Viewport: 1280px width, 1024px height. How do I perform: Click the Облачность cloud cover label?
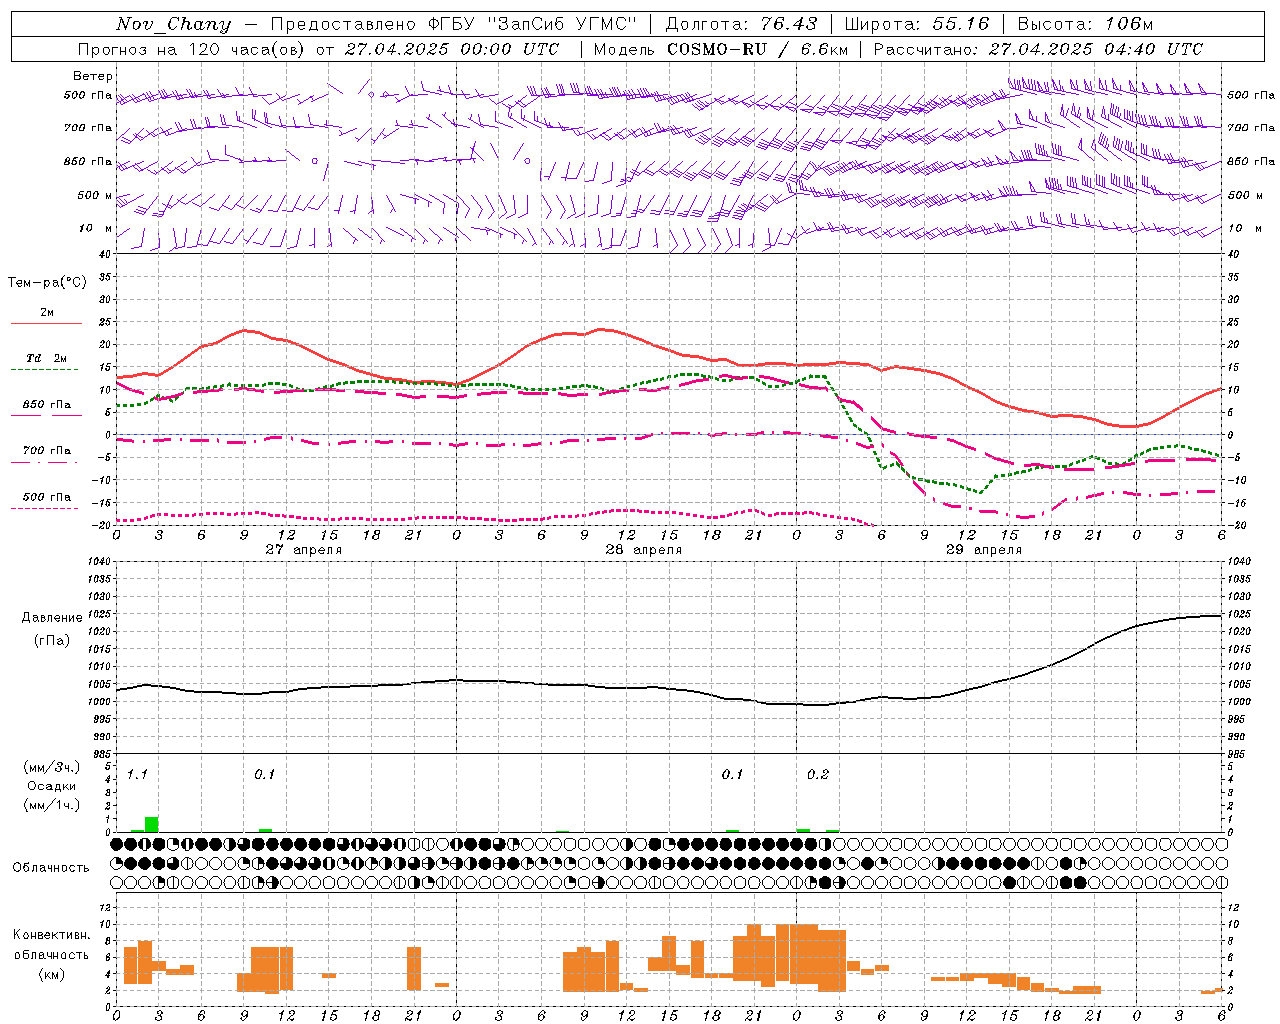(51, 868)
